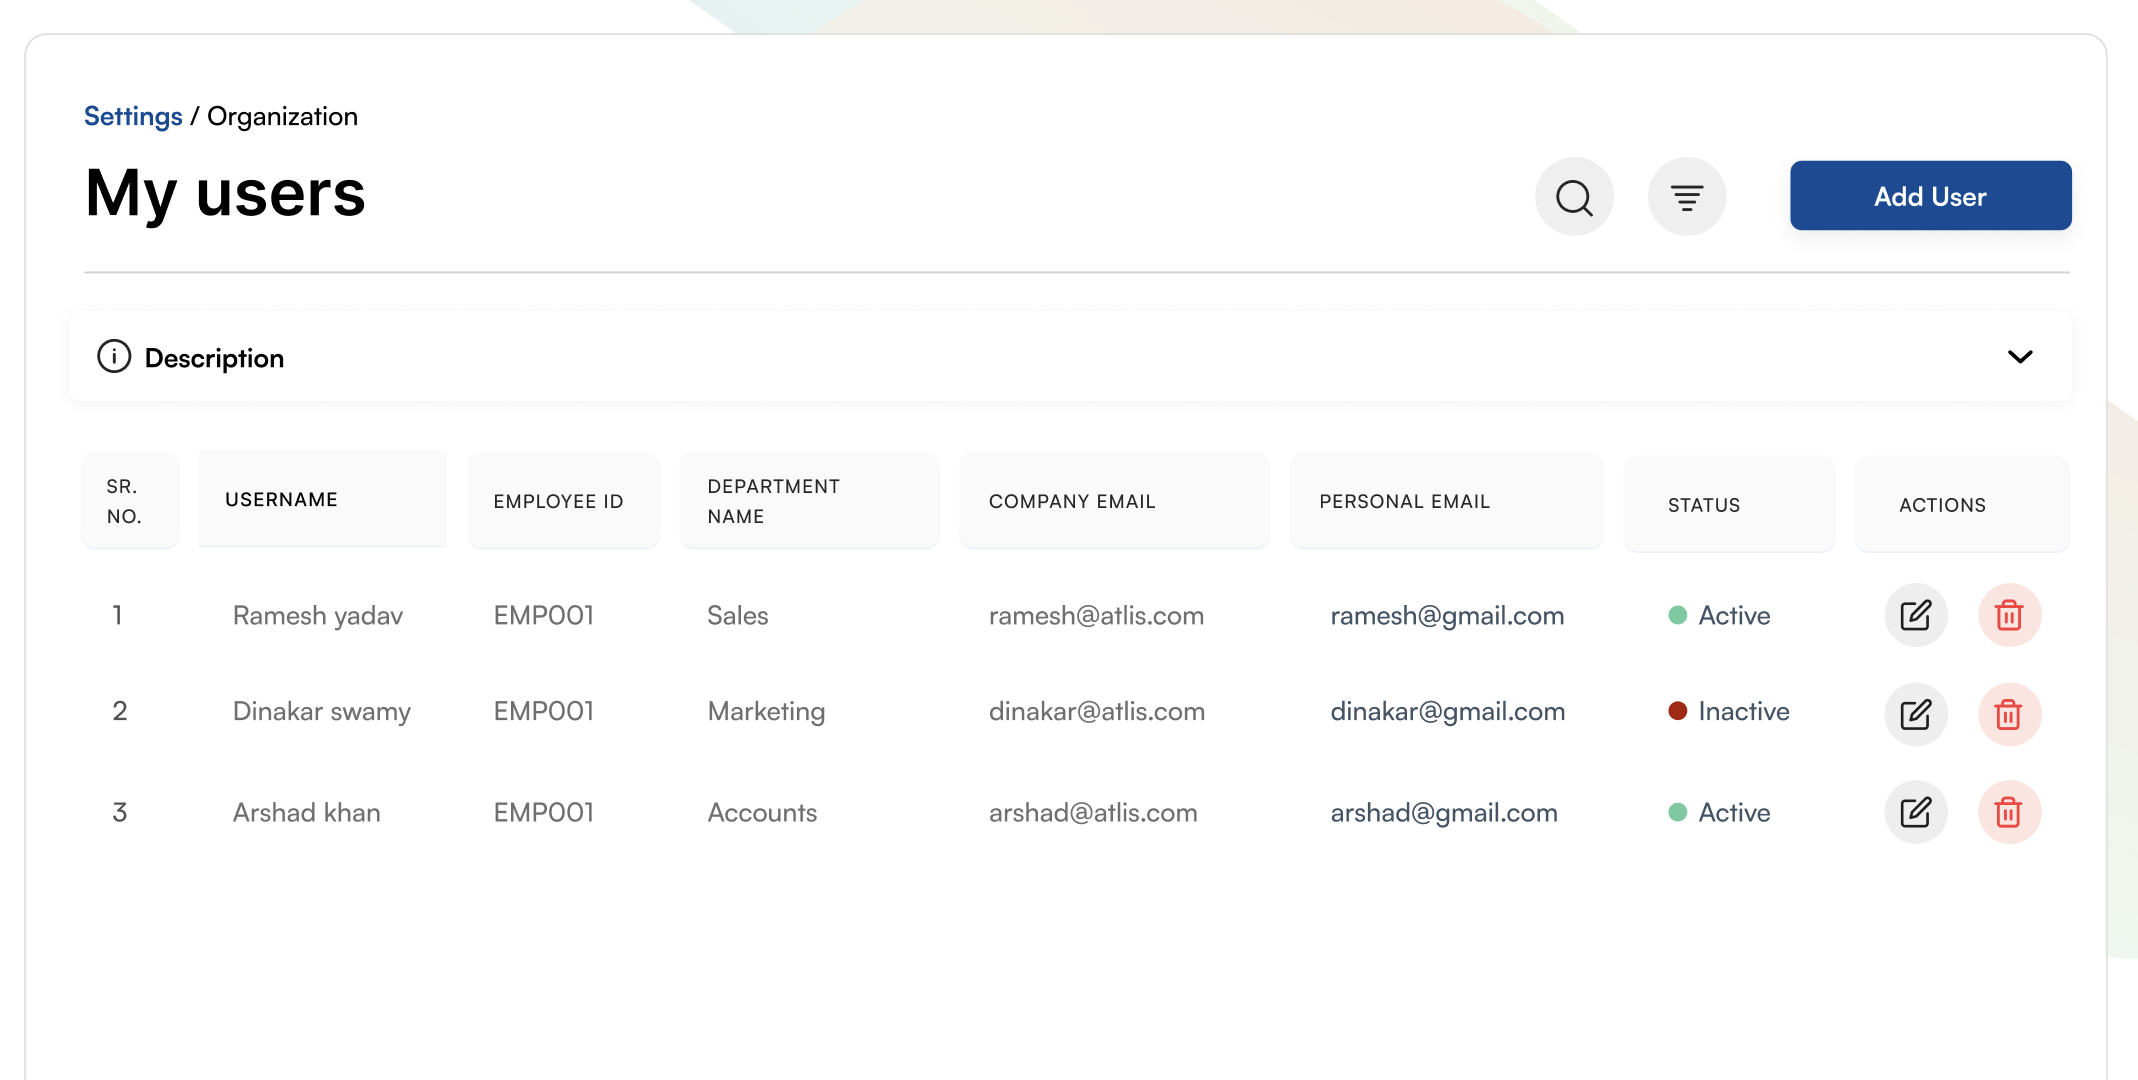This screenshot has height=1080, width=2138.
Task: Click the Add User button
Action: click(1930, 196)
